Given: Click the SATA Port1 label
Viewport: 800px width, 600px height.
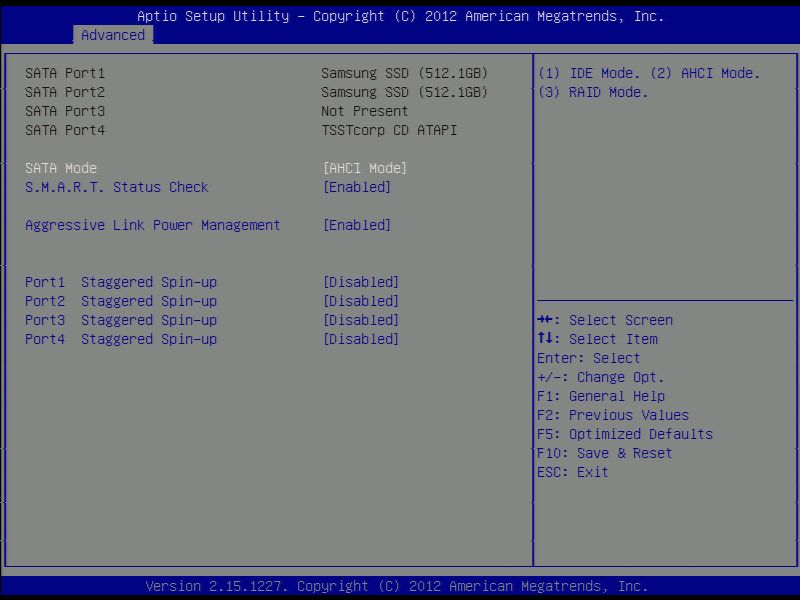Looking at the screenshot, I should (x=65, y=73).
